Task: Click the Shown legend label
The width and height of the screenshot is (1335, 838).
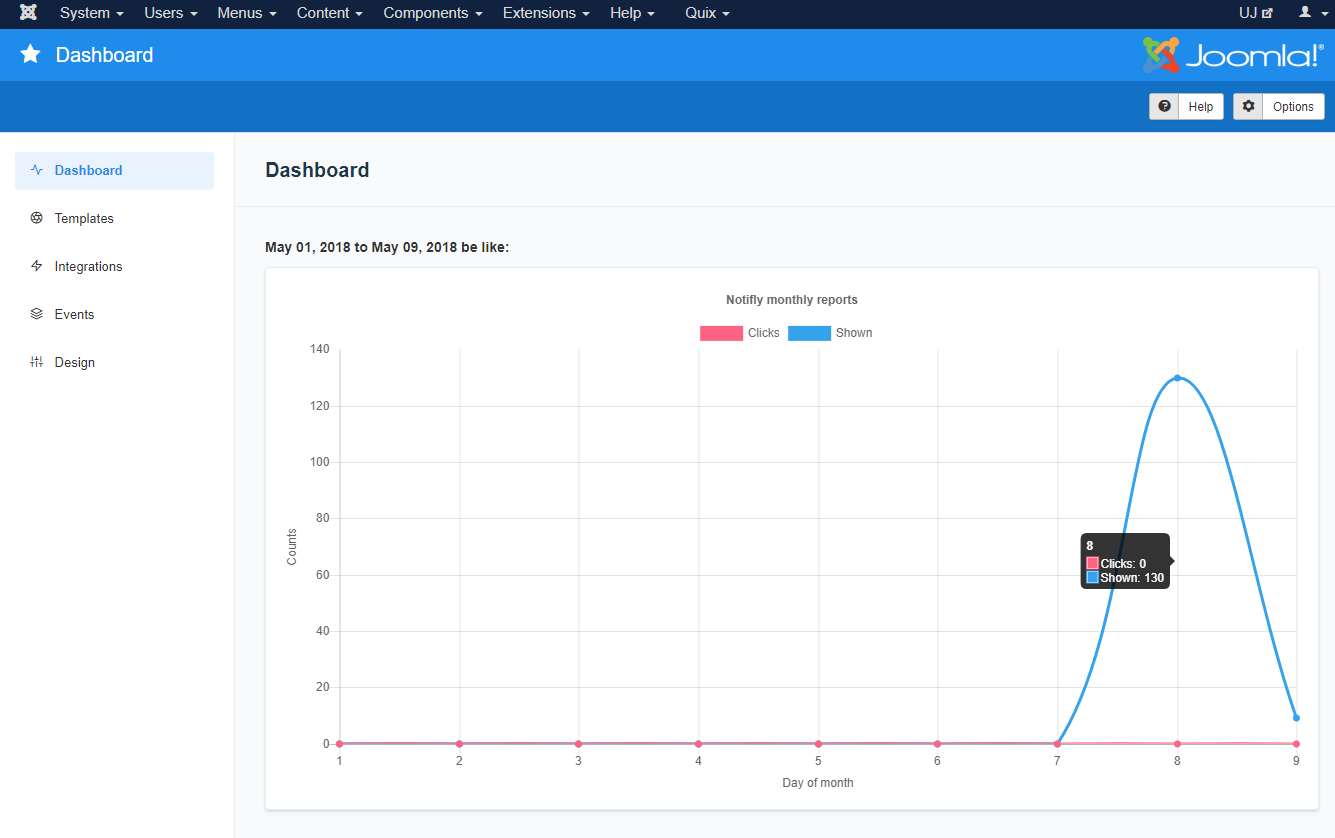Action: [854, 333]
